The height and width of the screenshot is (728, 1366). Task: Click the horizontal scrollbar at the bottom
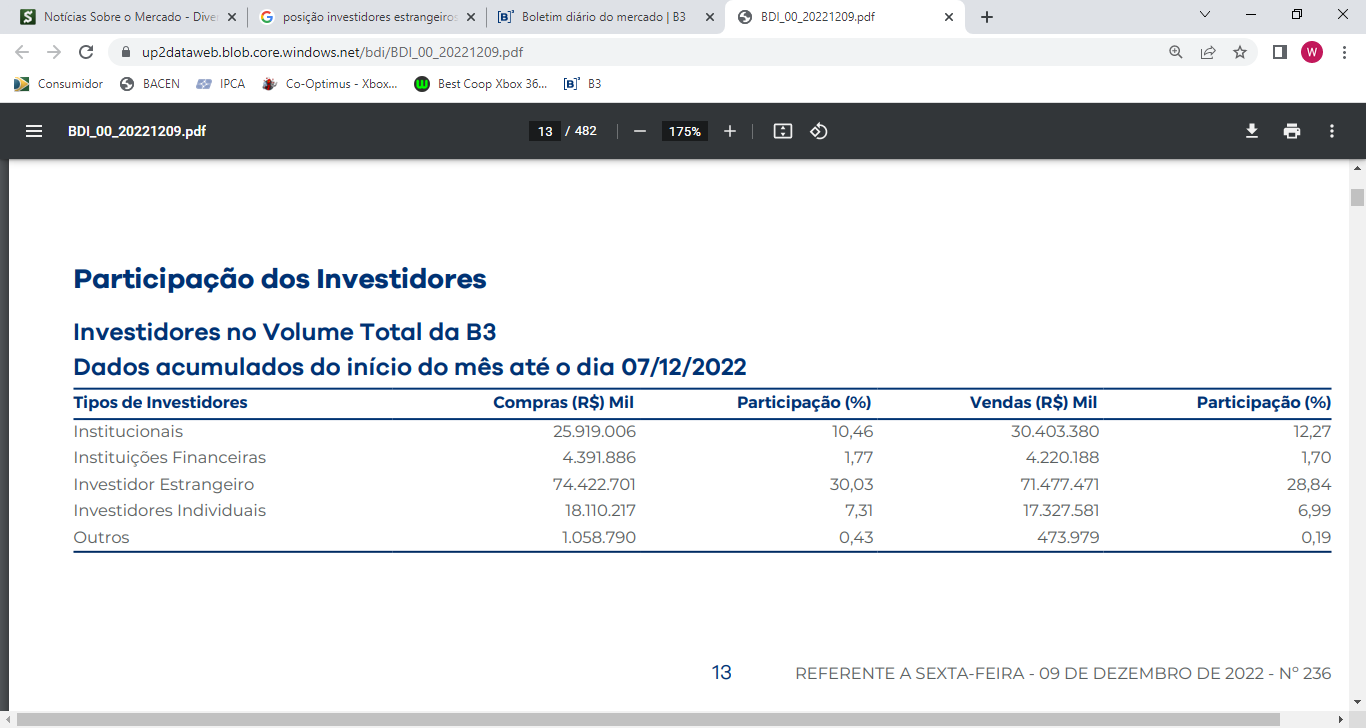pyautogui.click(x=640, y=720)
